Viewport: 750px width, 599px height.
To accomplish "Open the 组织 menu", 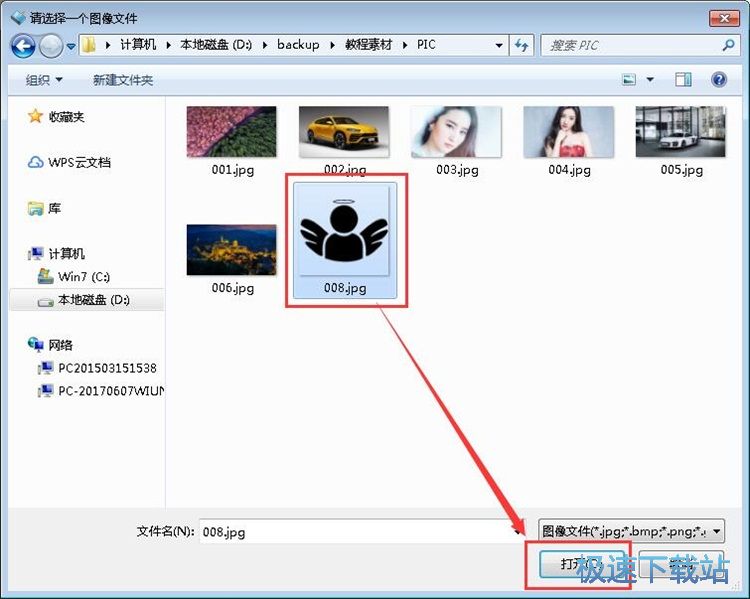I will click(44, 80).
